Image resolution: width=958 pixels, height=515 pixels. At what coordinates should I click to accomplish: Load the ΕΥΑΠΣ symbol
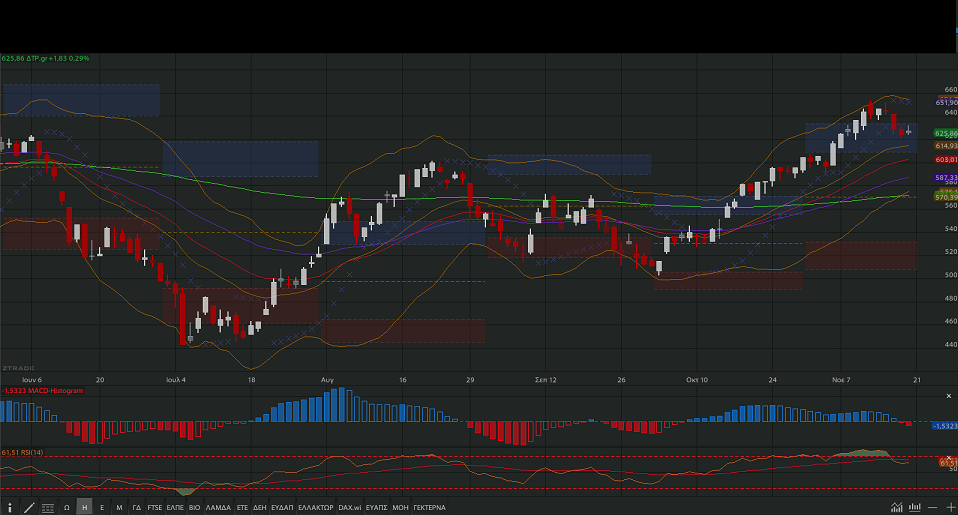(x=376, y=508)
